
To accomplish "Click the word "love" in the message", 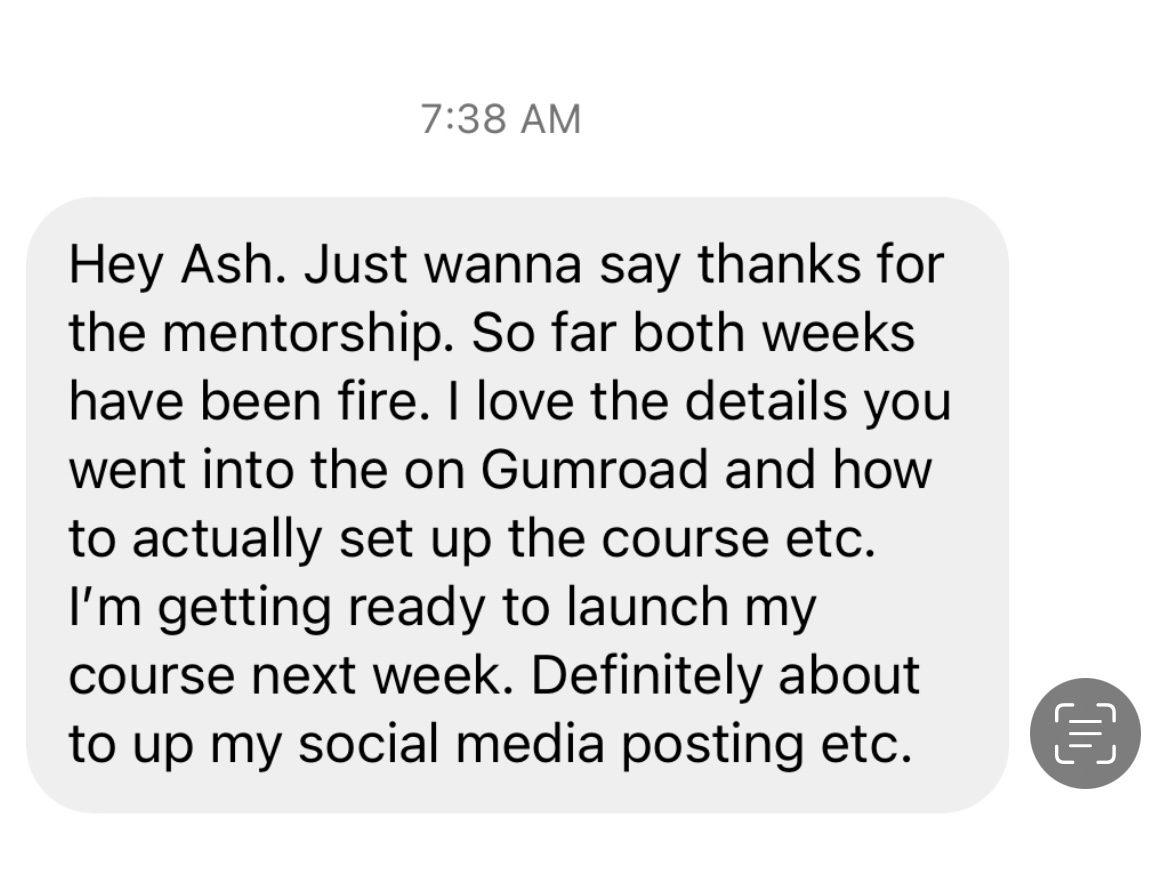I will click(527, 402).
